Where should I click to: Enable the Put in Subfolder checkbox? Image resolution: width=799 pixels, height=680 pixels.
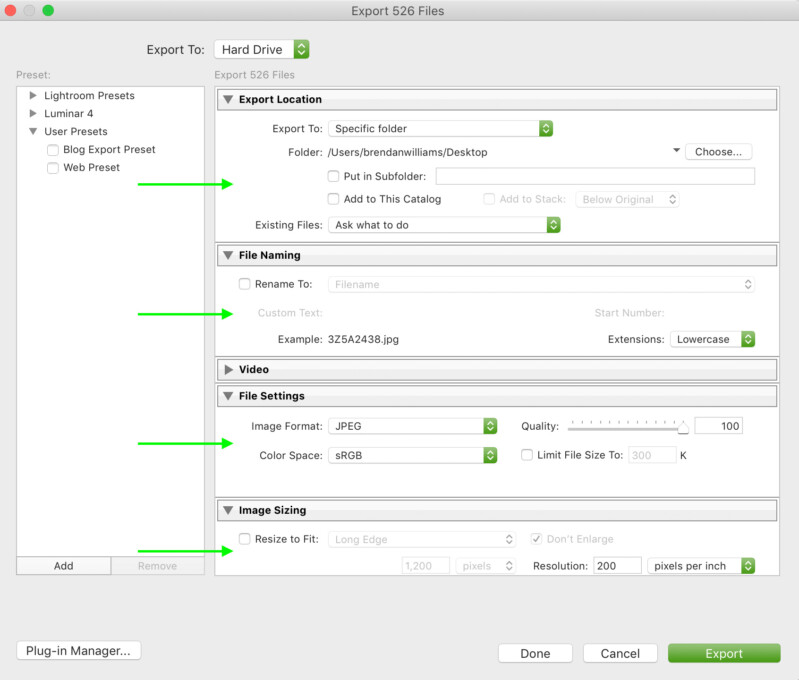[x=334, y=177]
